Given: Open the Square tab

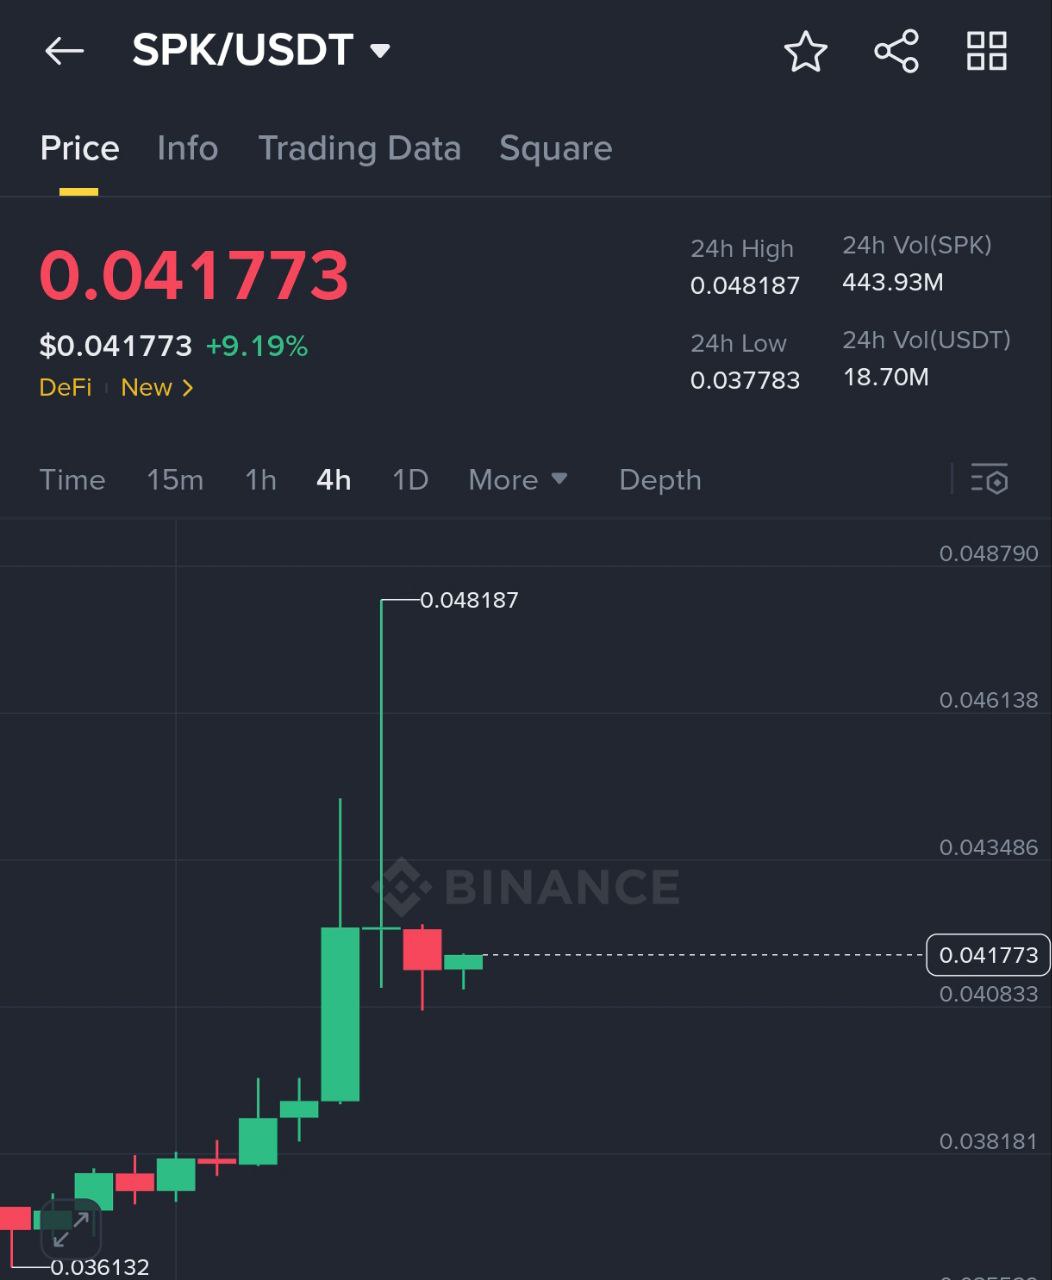Looking at the screenshot, I should (555, 149).
